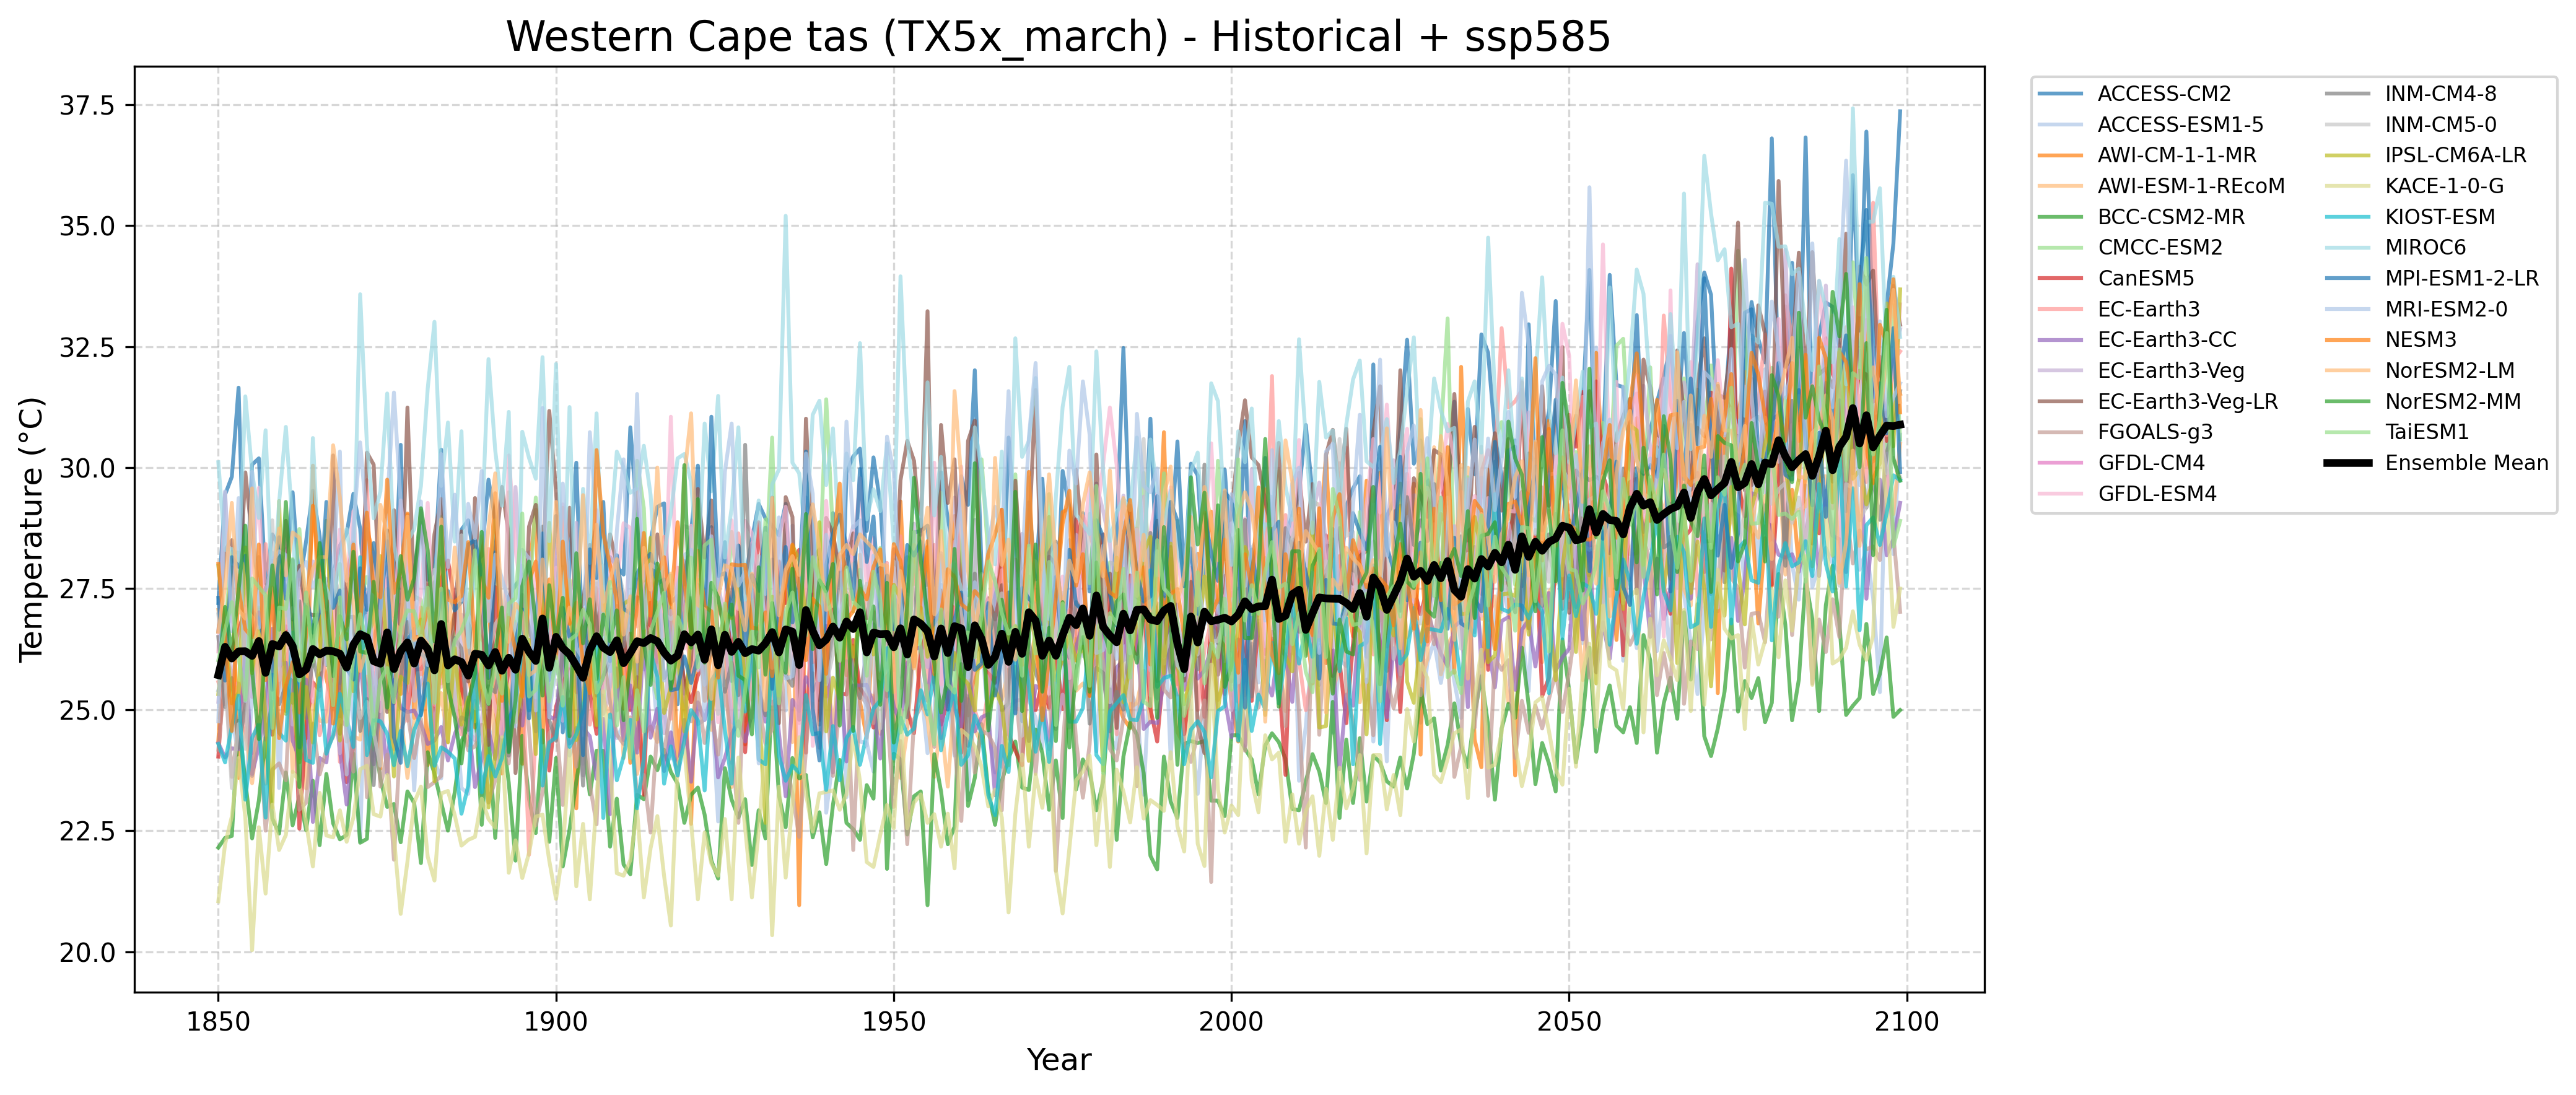Select the NorESM2-MM legend color line

[2347, 402]
